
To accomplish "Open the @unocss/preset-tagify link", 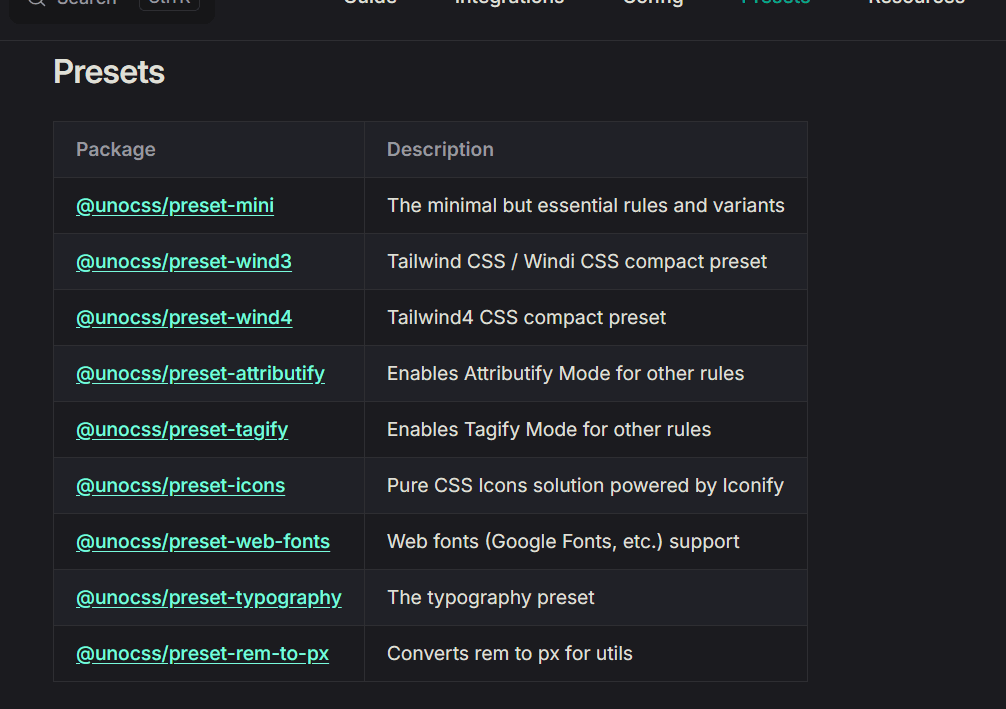I will tap(182, 429).
